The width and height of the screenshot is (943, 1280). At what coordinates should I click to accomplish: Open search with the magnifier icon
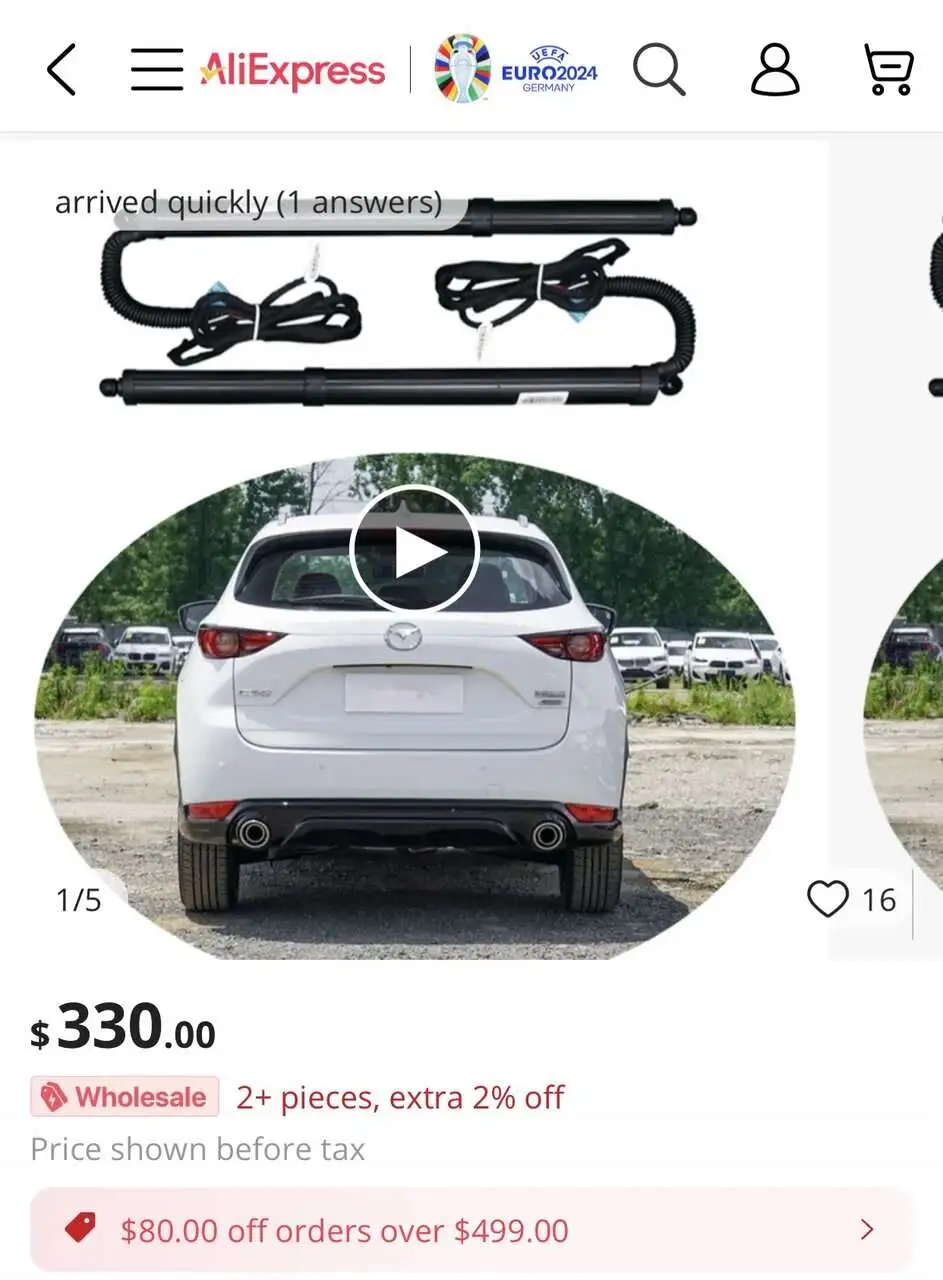(x=660, y=70)
